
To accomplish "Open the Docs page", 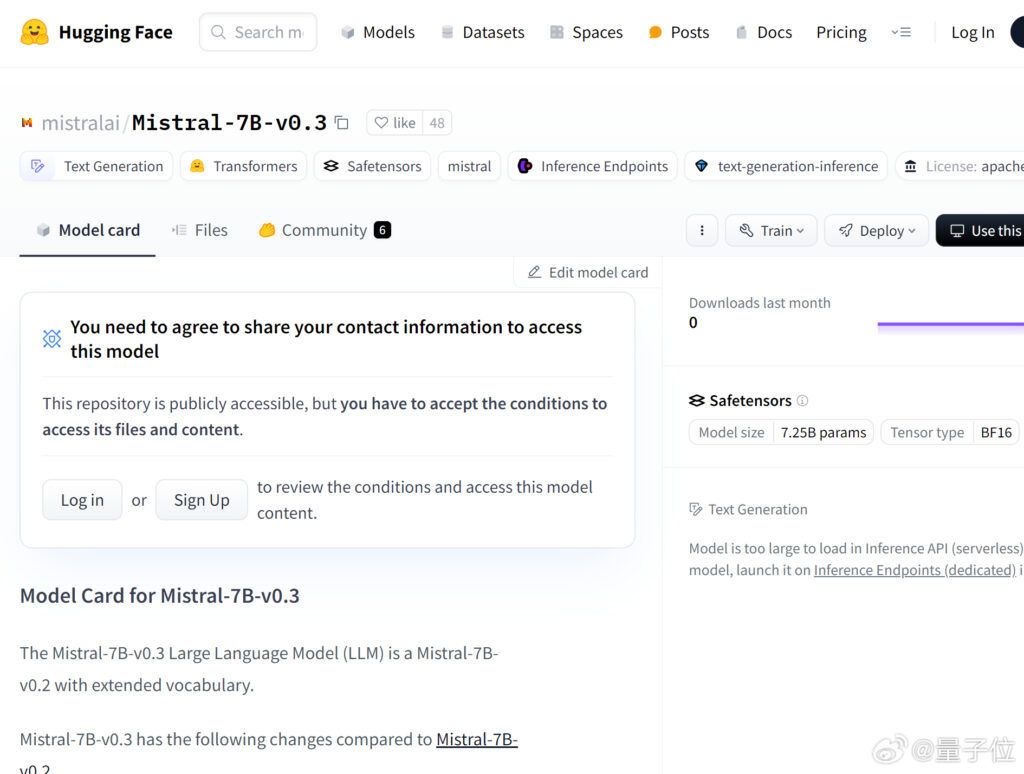I will [x=763, y=32].
